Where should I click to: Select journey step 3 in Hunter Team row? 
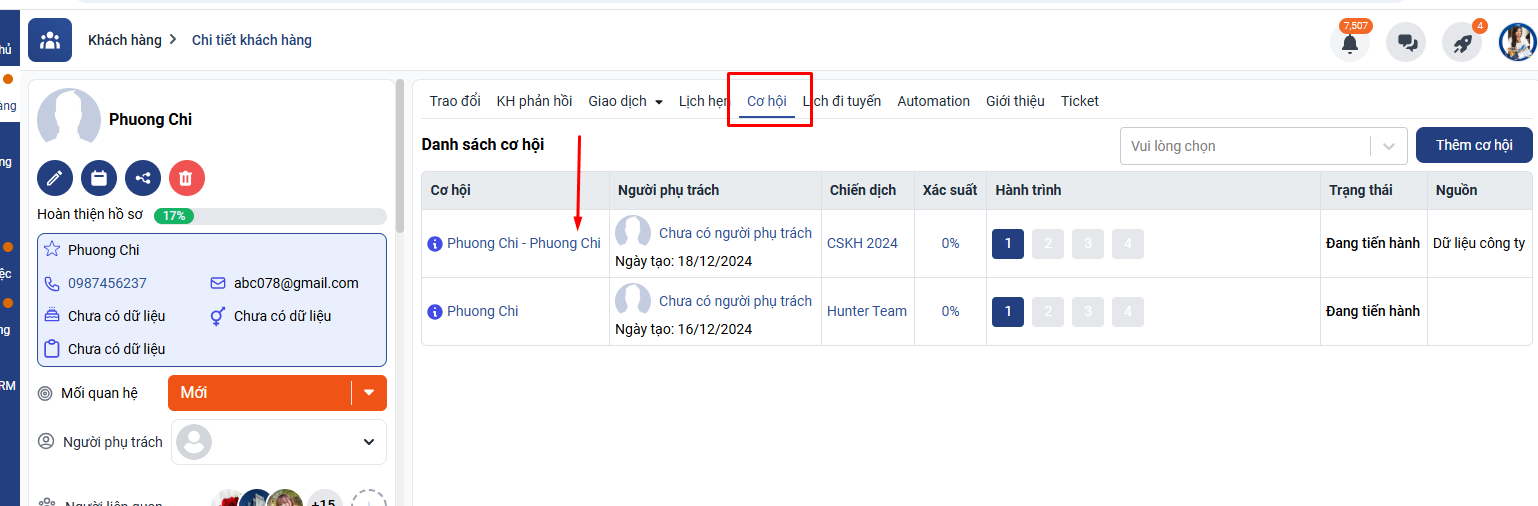tap(1088, 312)
